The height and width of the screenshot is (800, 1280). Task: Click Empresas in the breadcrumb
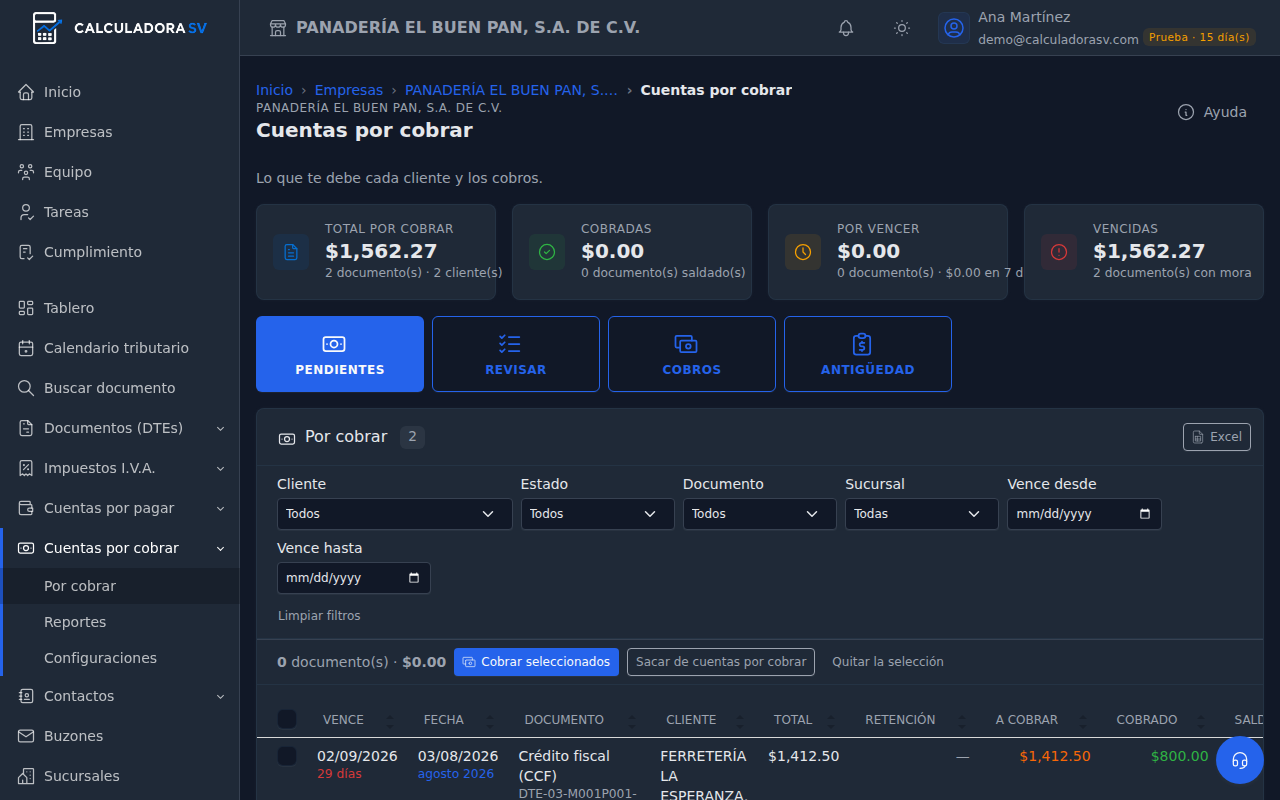(349, 90)
